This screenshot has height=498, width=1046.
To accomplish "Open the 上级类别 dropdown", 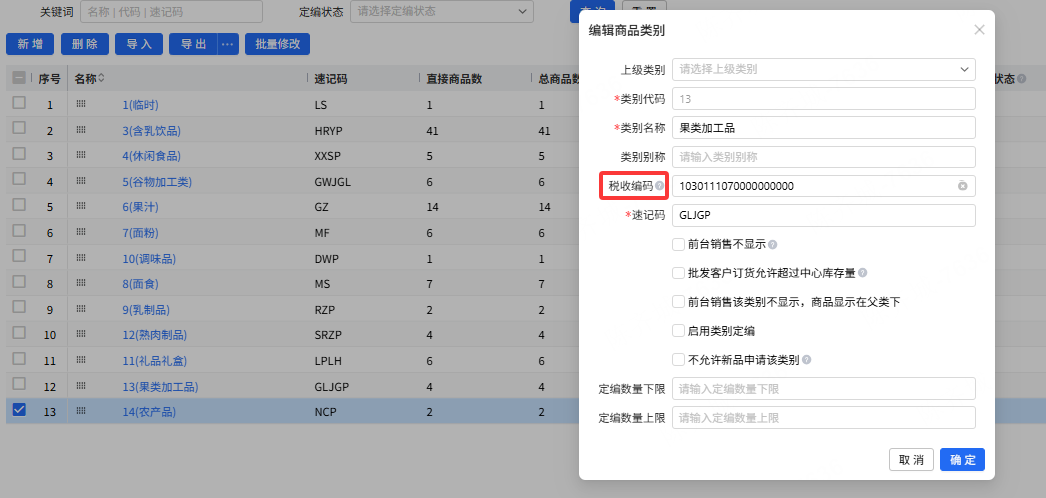I will pyautogui.click(x=824, y=69).
